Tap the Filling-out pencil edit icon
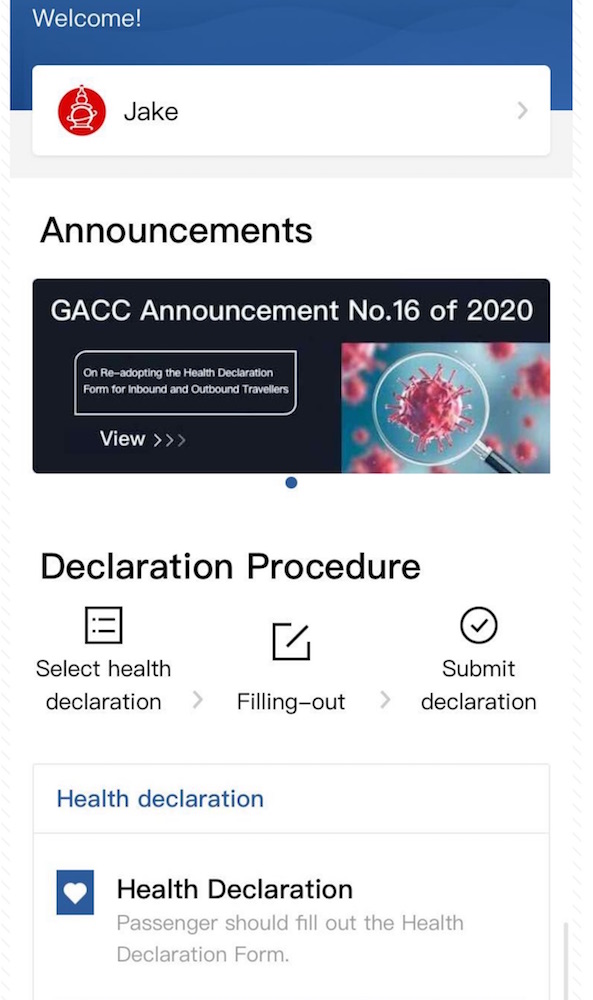 point(291,641)
